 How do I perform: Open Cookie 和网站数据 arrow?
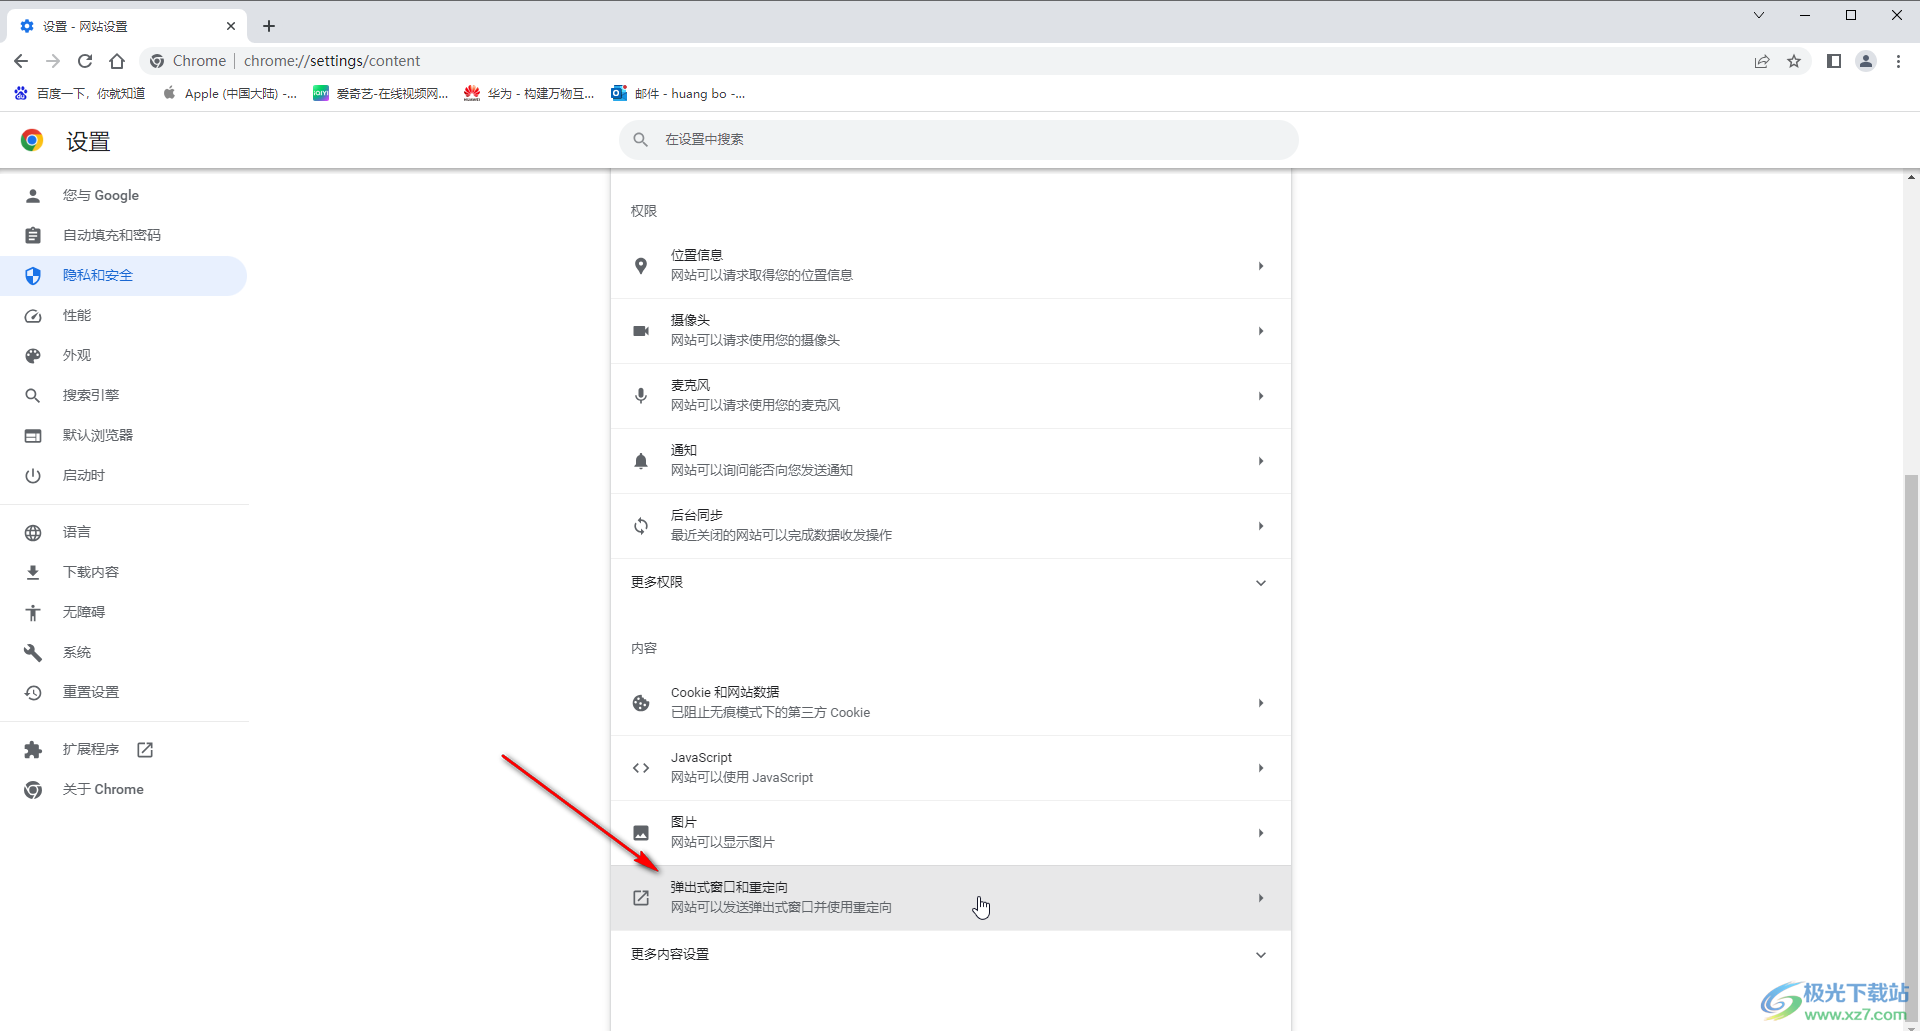(x=1261, y=703)
